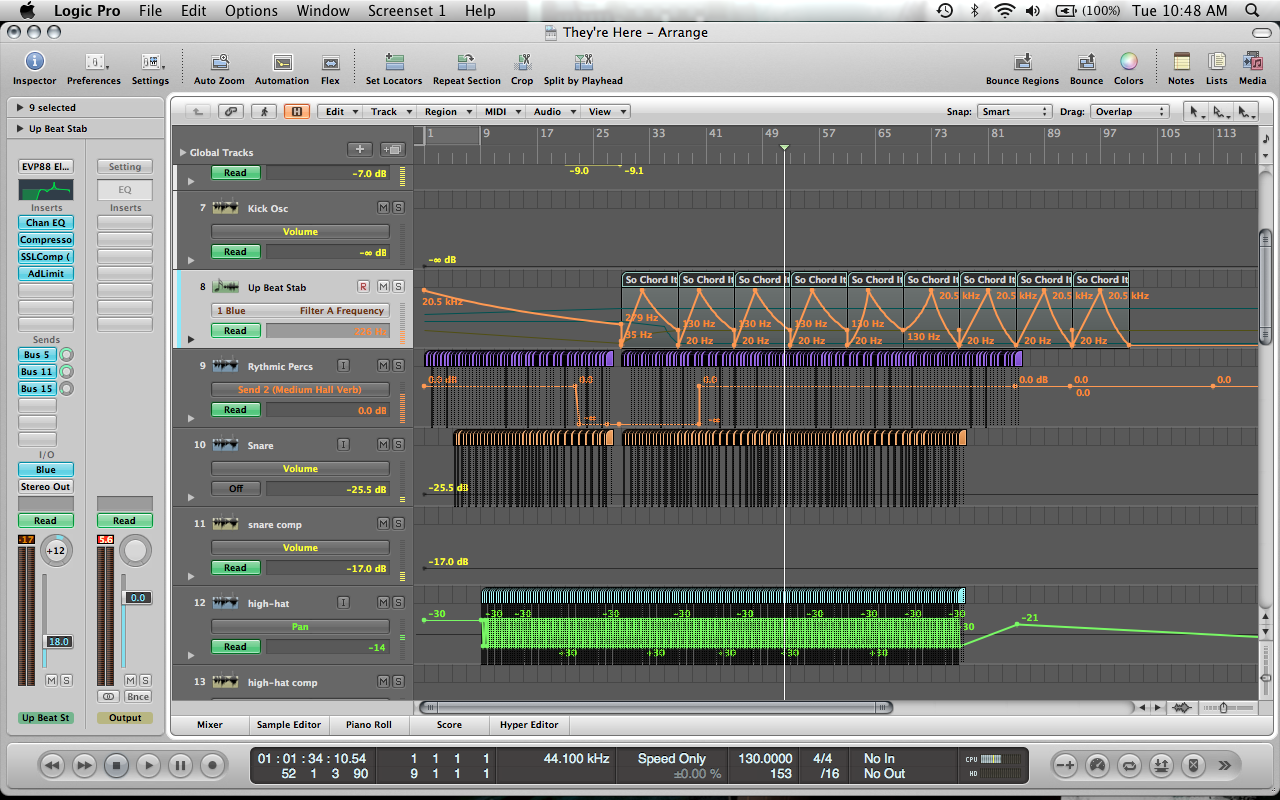Open the Bounce Regions tool
Screen dimensions: 1280x800
1022,62
